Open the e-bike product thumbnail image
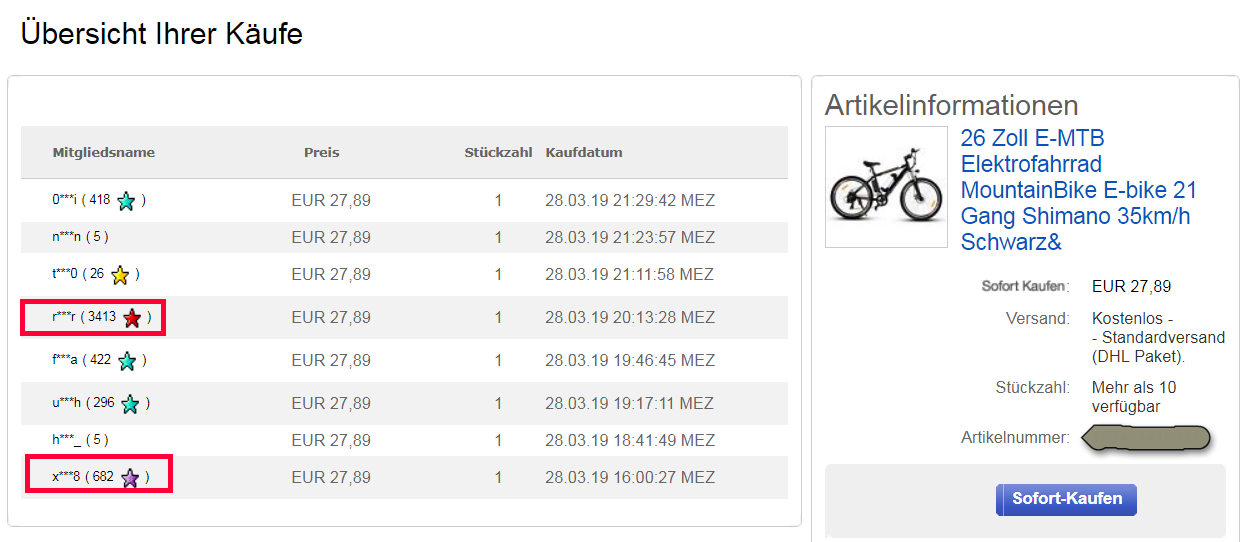 (886, 187)
